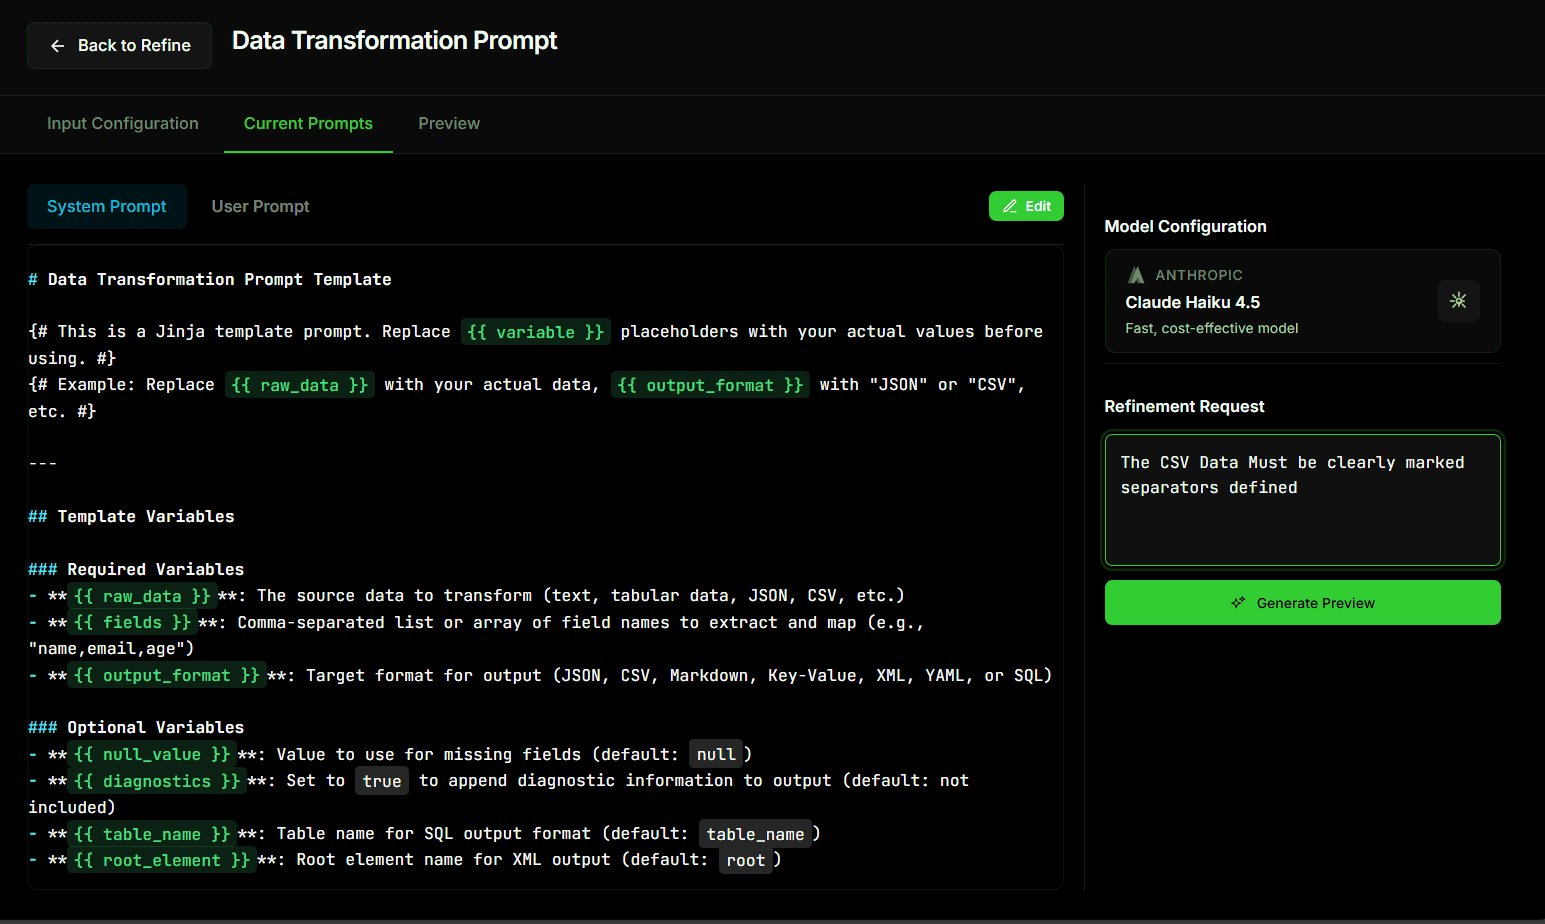The image size is (1545, 924).
Task: Click the '{{ root_element }}' variable tag
Action: pyautogui.click(x=162, y=860)
